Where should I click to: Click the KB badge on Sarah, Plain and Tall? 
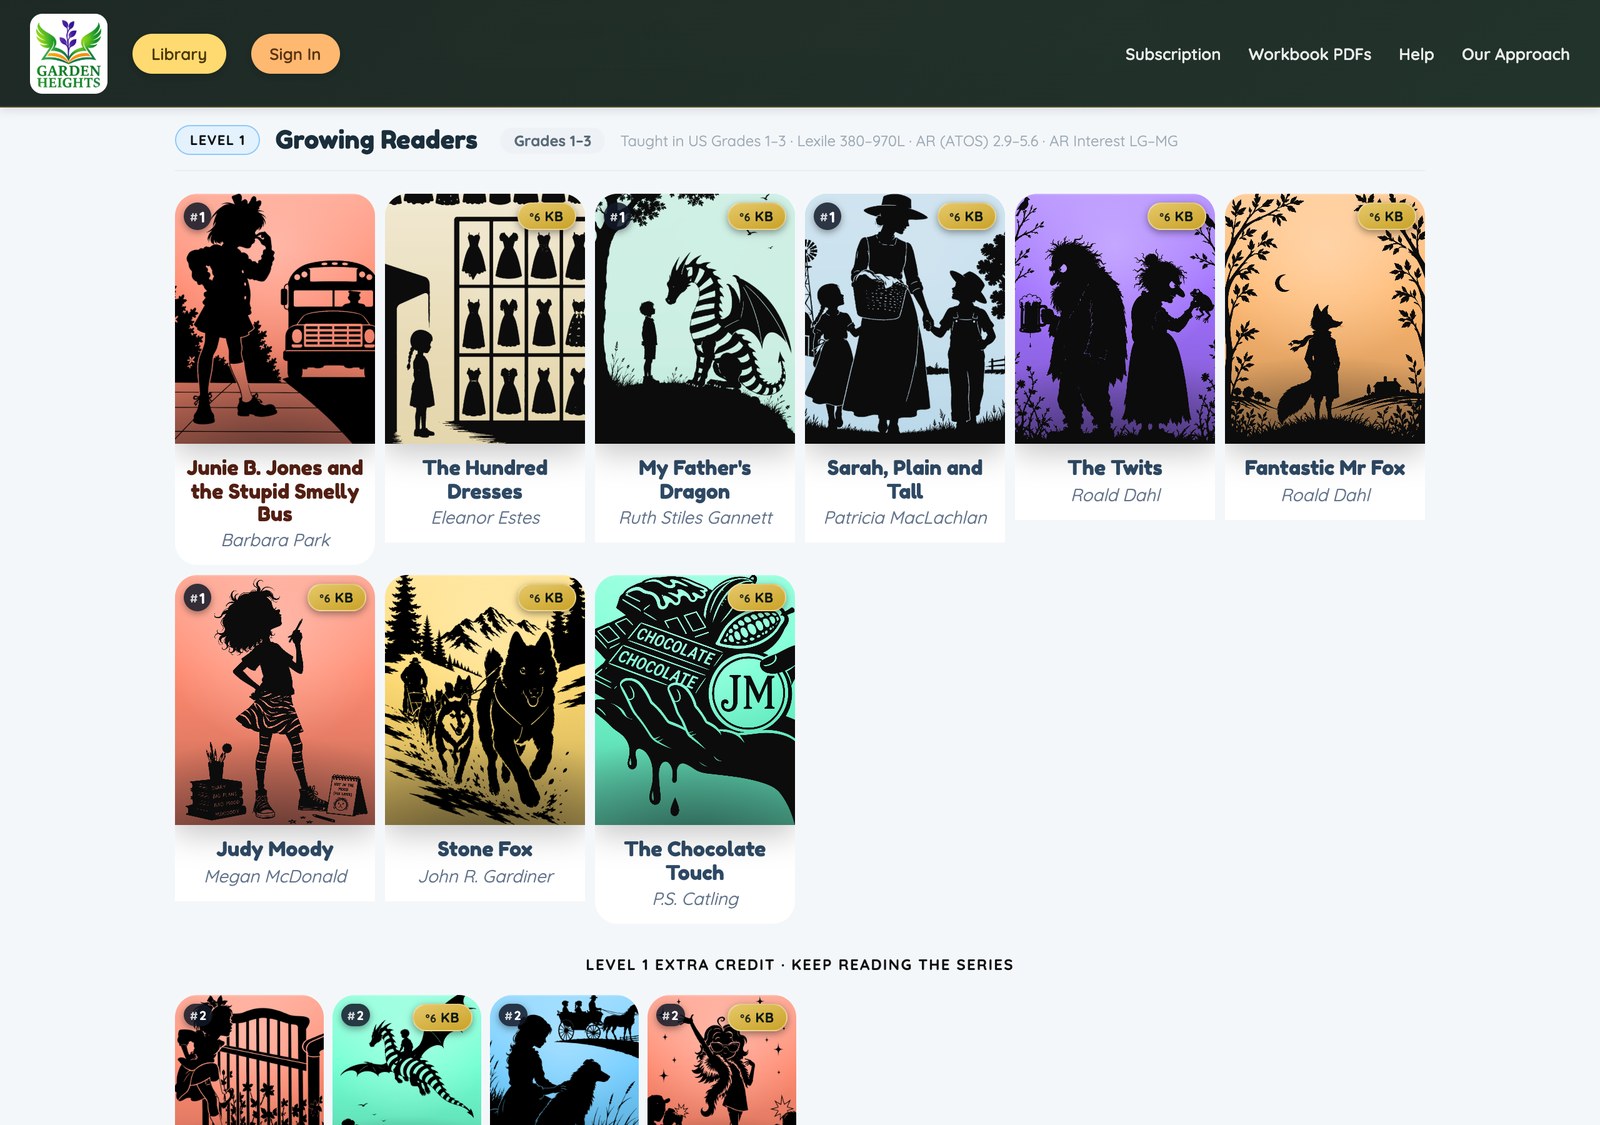click(x=966, y=216)
